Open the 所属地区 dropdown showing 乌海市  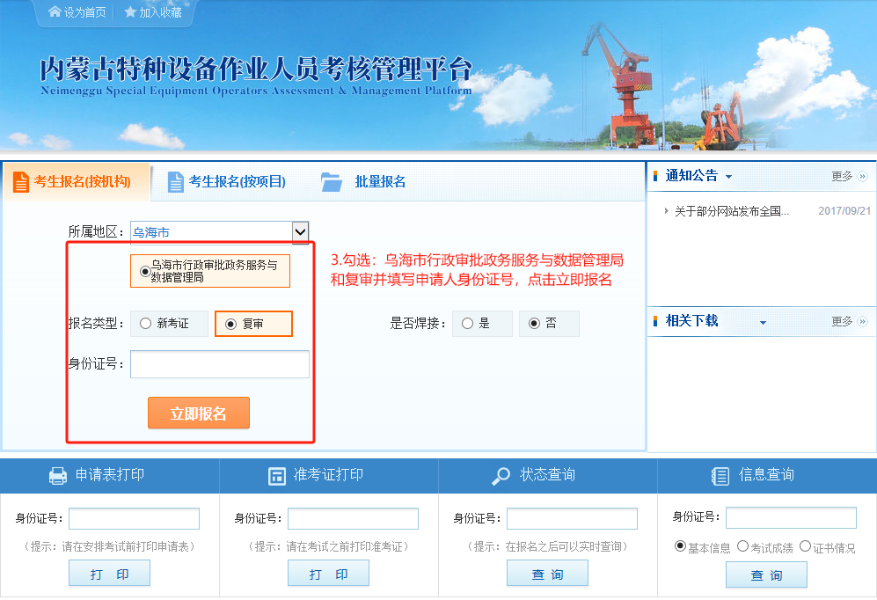click(x=299, y=231)
